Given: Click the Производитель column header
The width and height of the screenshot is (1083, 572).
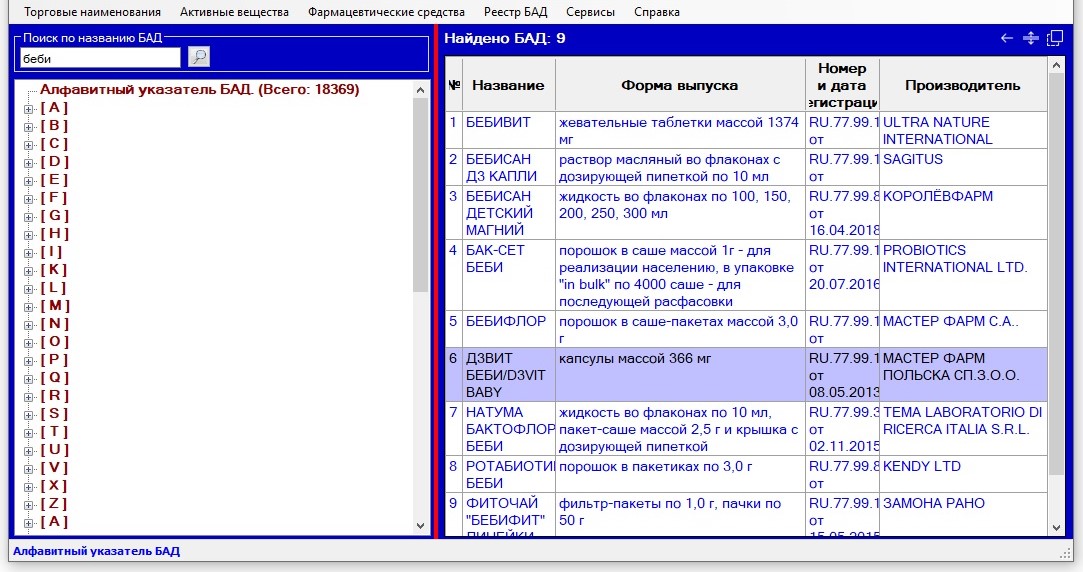Looking at the screenshot, I should point(962,85).
